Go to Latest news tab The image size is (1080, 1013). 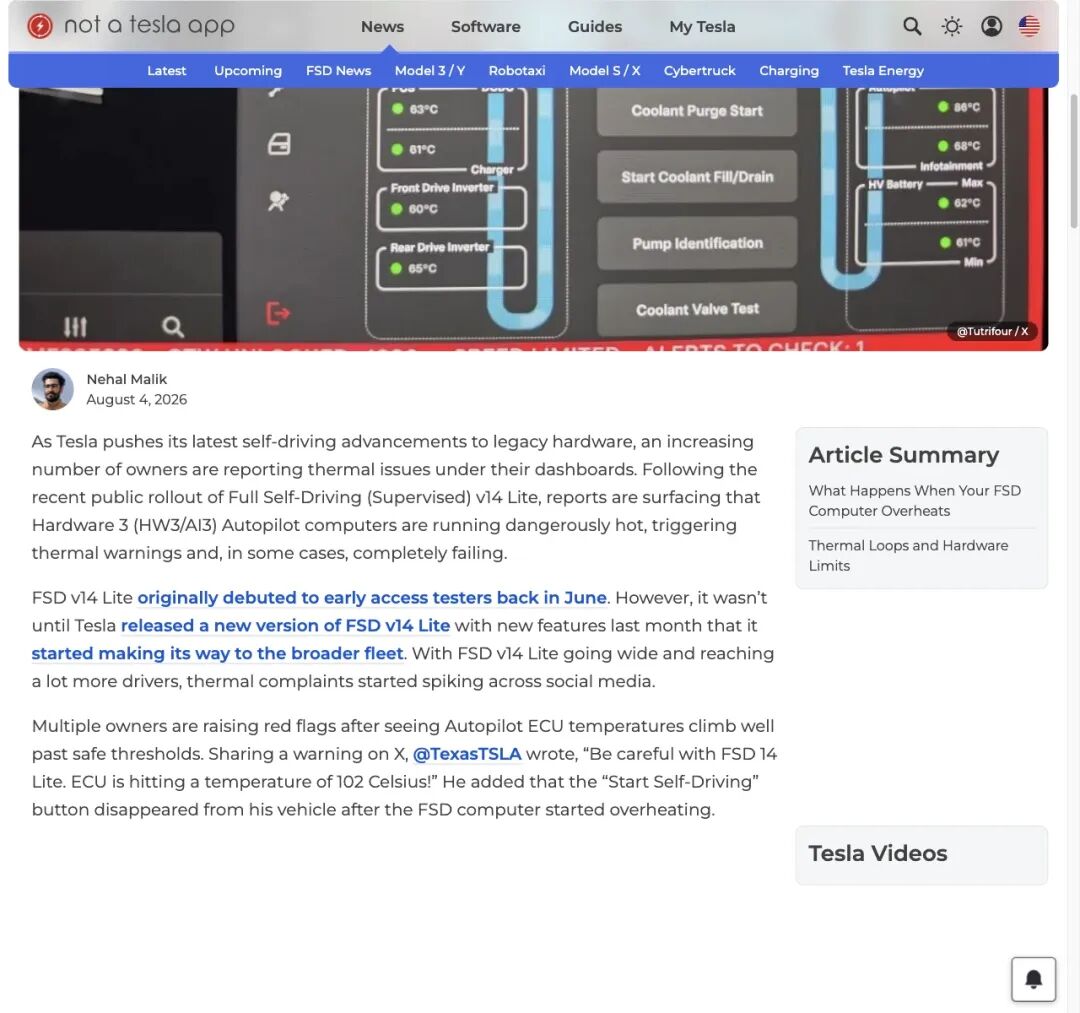click(167, 70)
